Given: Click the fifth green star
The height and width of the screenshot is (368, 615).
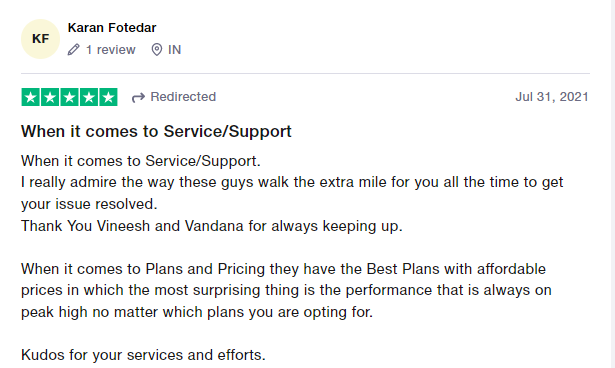Looking at the screenshot, I should 108,97.
